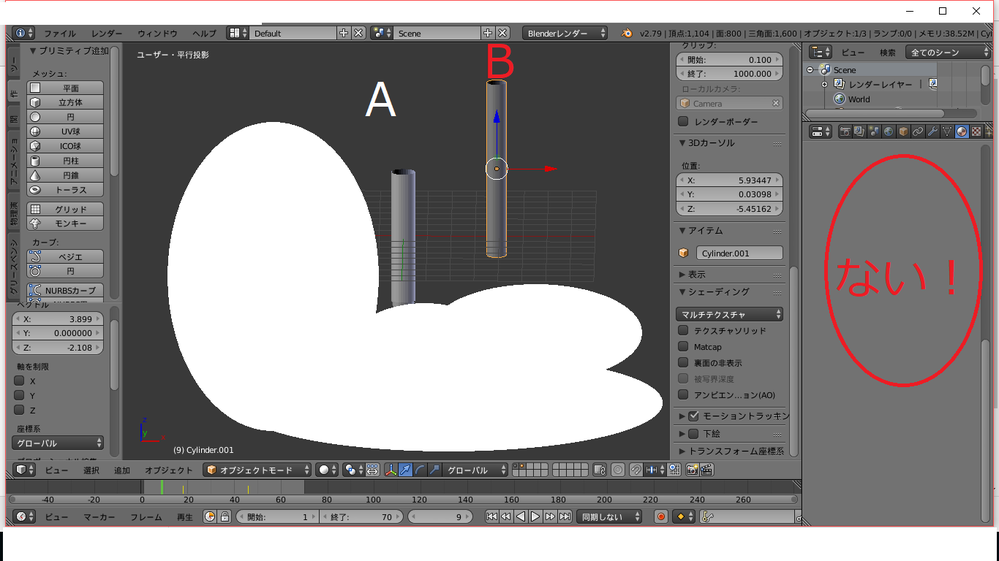The width and height of the screenshot is (999, 561).
Task: Click the timeline frame ruler at 100
Action: [x=373, y=499]
